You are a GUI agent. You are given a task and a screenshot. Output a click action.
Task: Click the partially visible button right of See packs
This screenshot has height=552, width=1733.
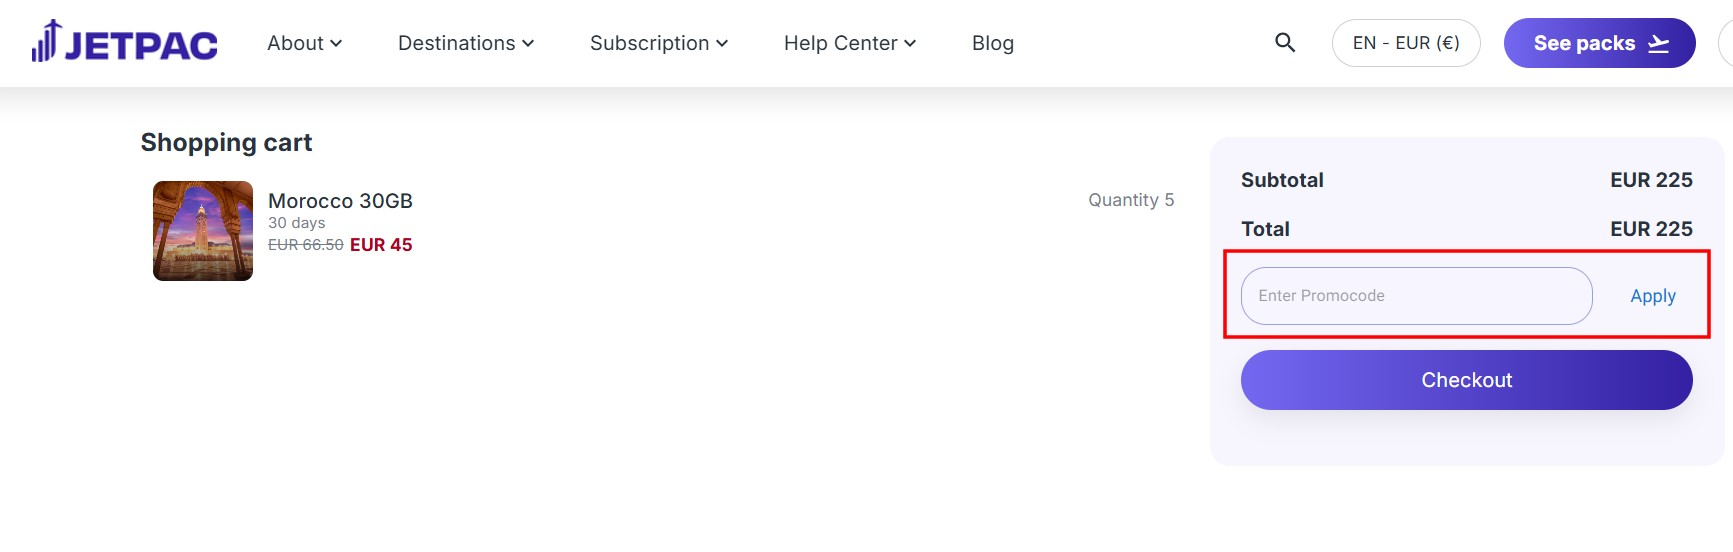1725,44
